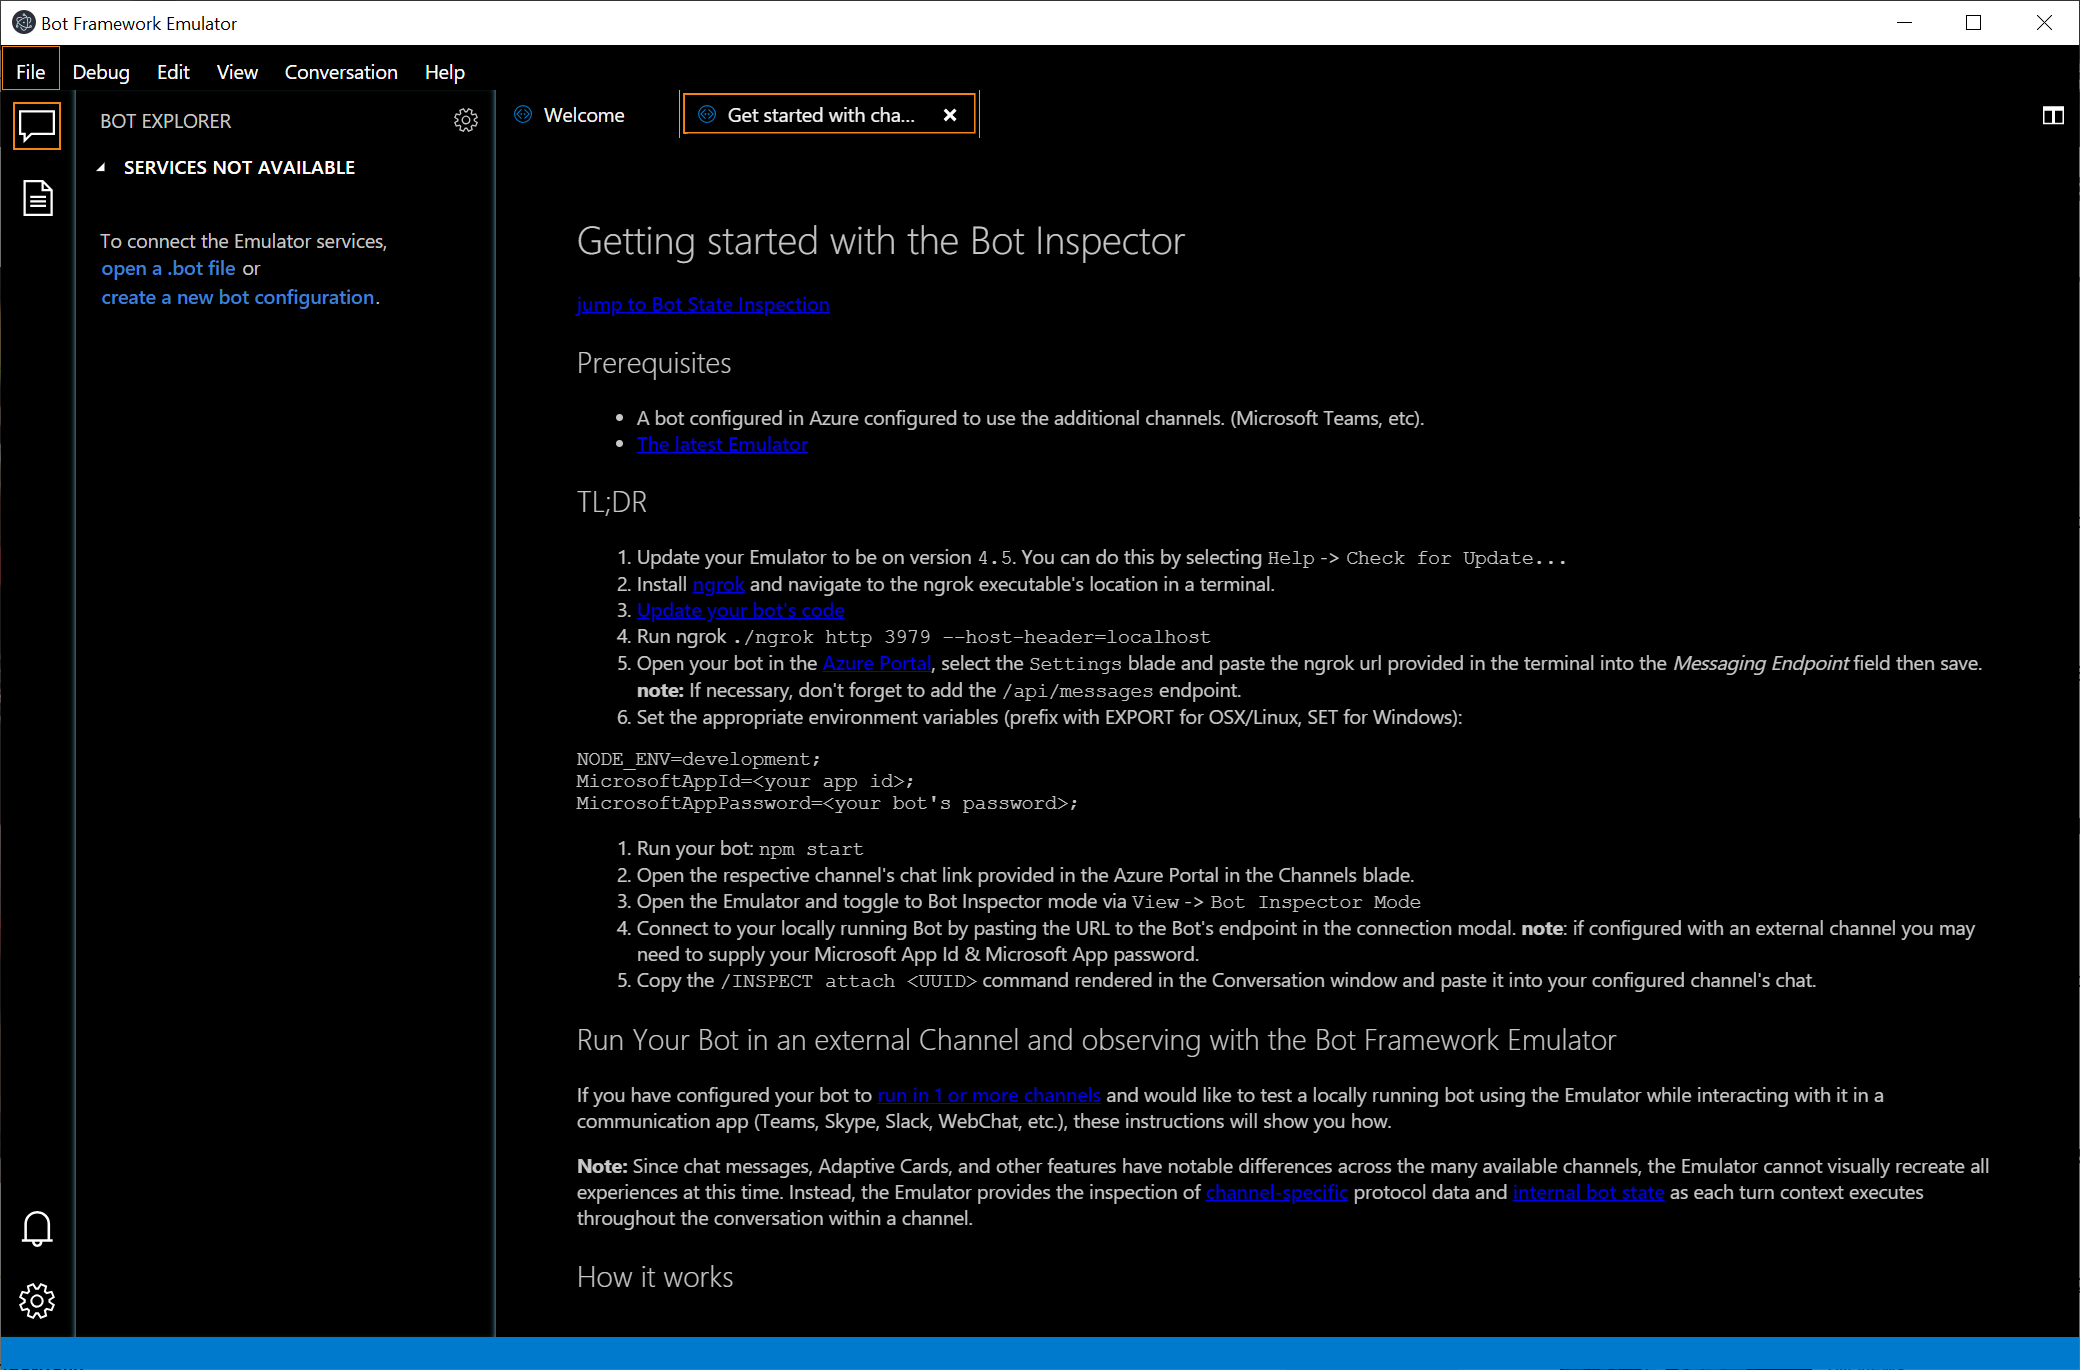The height and width of the screenshot is (1370, 2080).
Task: Click 'NODE_ENV=development;' code line
Action: coord(698,759)
